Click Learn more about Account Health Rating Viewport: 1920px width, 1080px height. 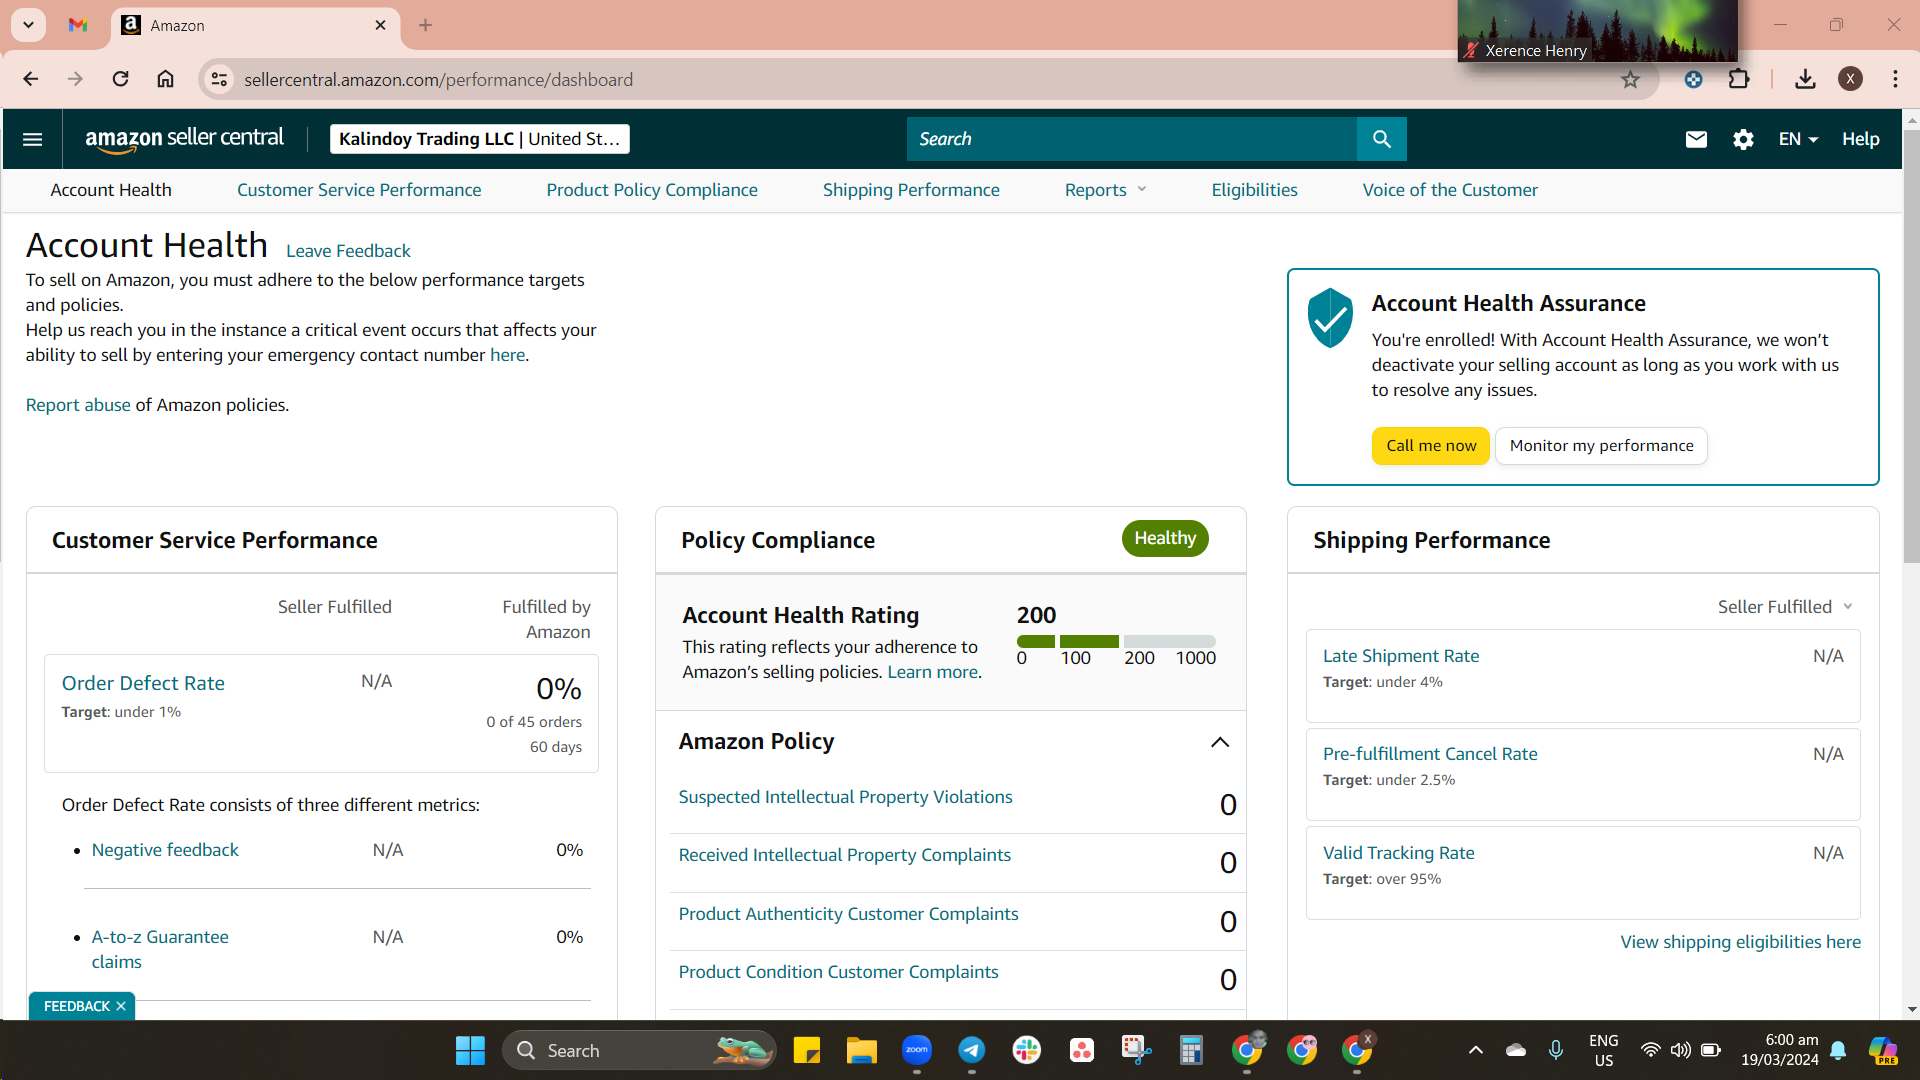(x=932, y=672)
